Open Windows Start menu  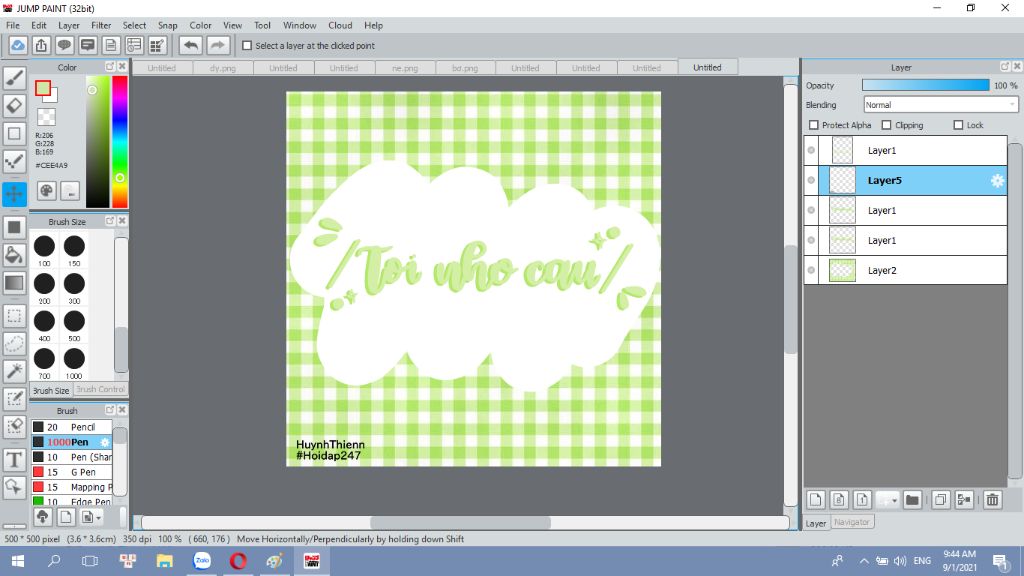pyautogui.click(x=18, y=561)
